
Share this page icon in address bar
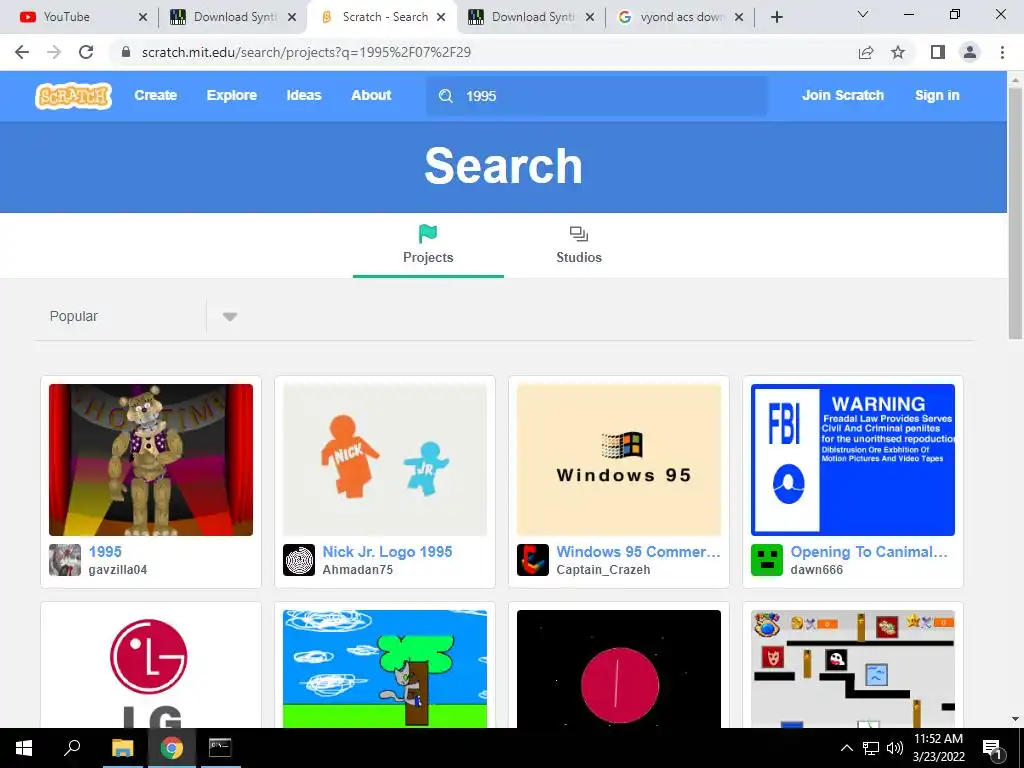pos(866,52)
